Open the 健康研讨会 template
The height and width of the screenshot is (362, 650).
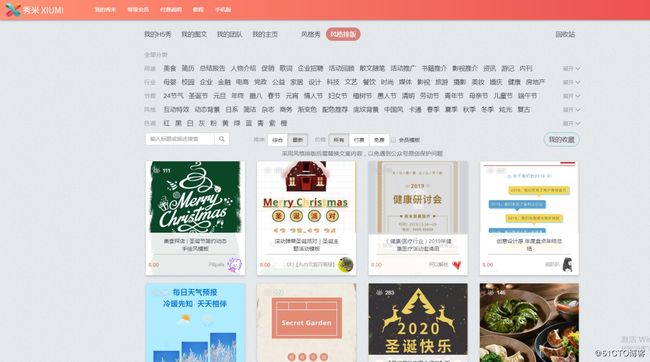point(418,218)
